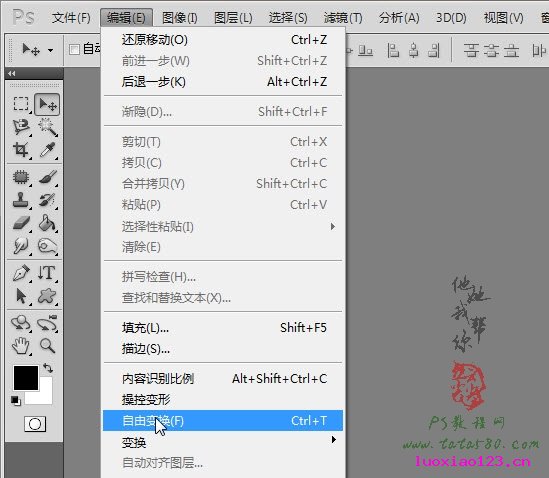
Task: Click the Ps application logo
Action: pos(23,17)
